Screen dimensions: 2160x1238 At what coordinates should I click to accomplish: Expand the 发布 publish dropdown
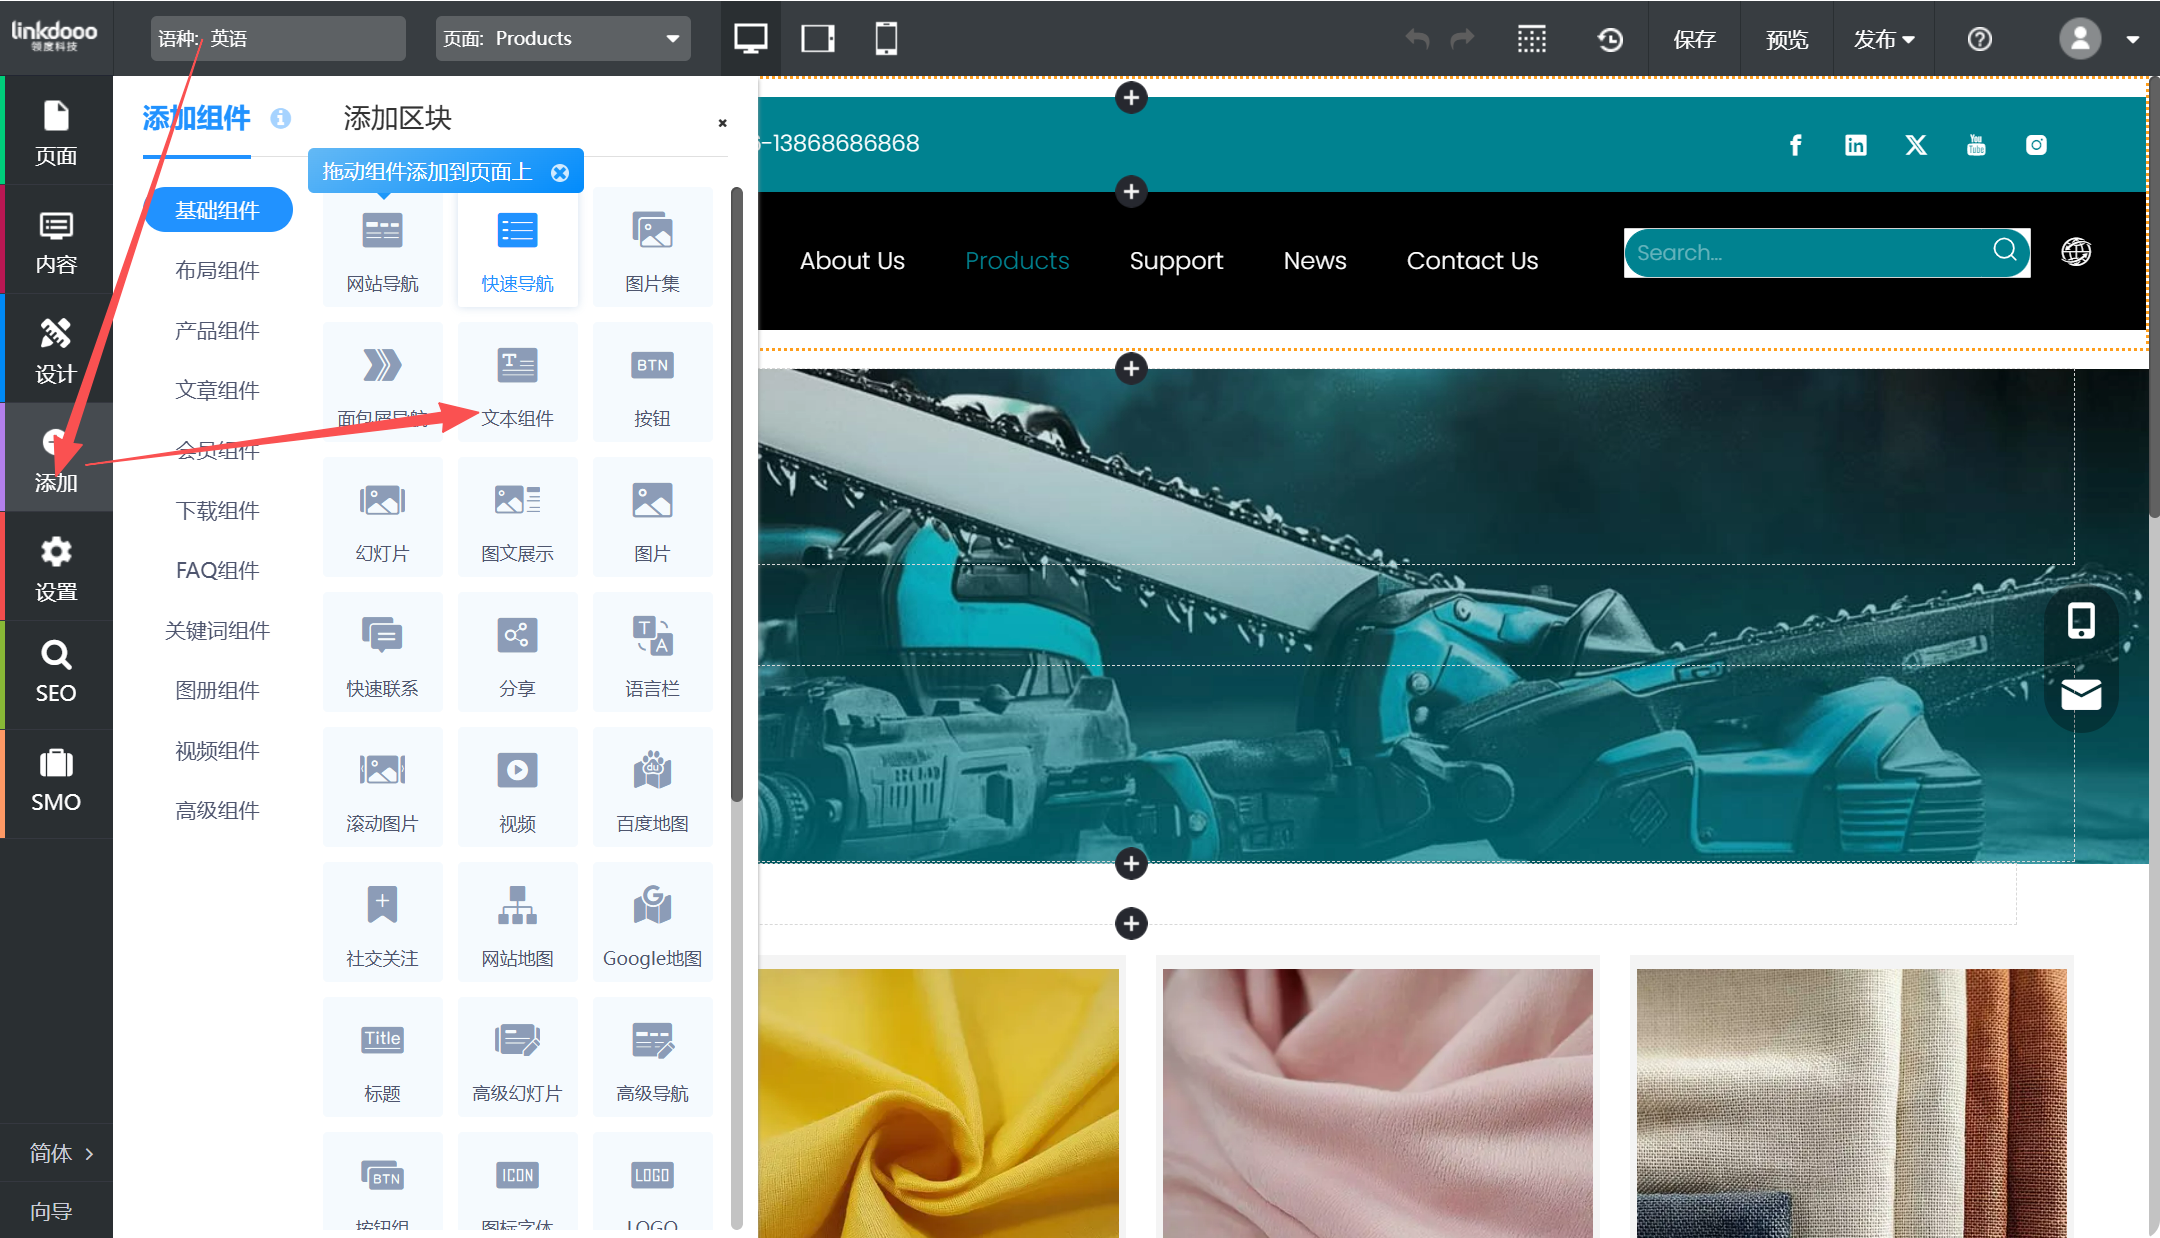pos(1883,39)
